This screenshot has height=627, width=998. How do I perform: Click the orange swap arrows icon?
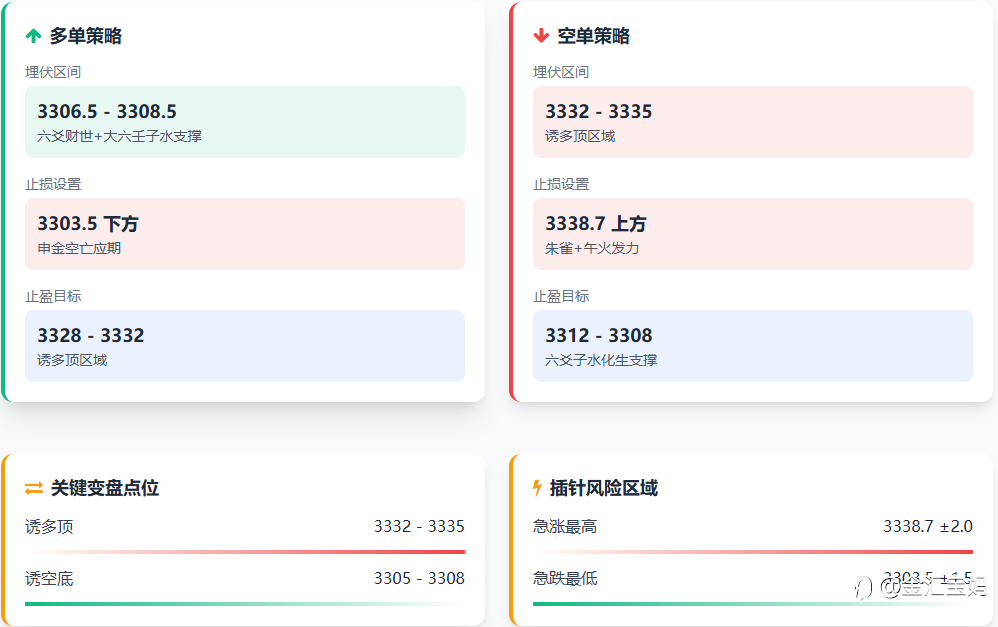click(x=34, y=488)
